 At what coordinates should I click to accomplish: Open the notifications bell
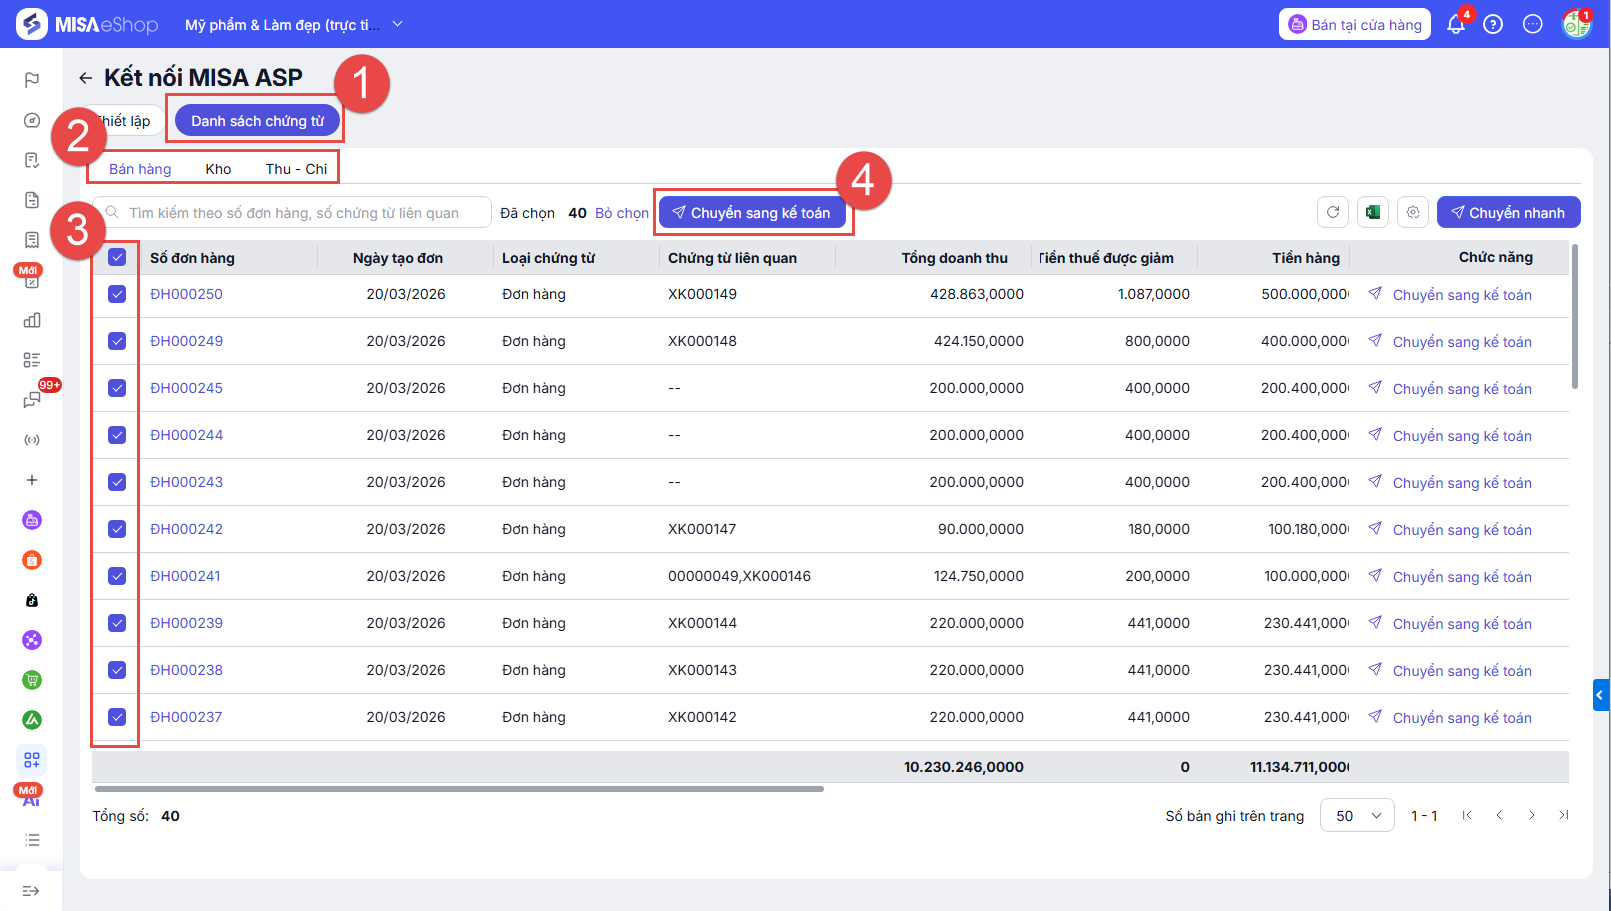coord(1456,24)
